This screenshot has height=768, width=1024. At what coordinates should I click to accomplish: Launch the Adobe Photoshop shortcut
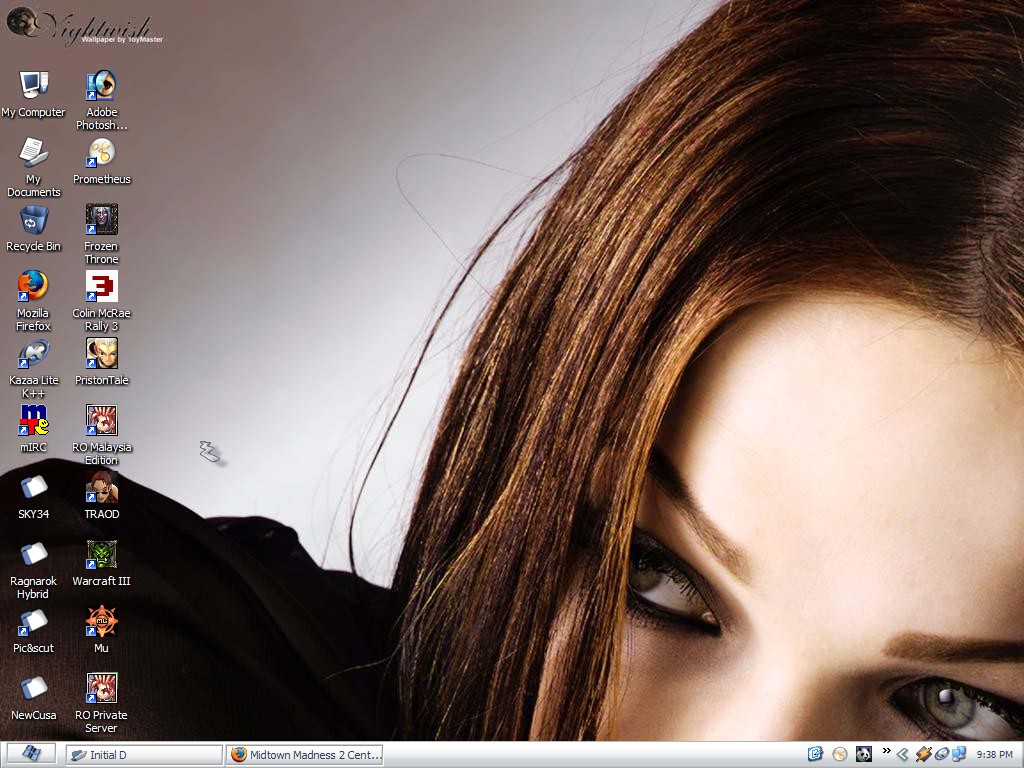point(101,86)
